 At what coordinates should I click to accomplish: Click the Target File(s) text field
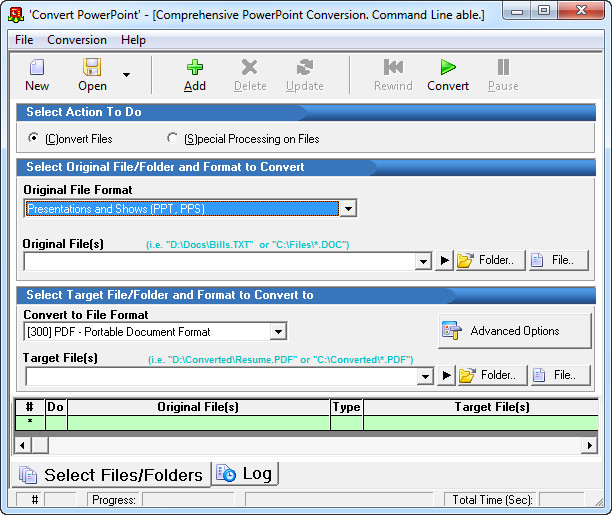pos(221,376)
